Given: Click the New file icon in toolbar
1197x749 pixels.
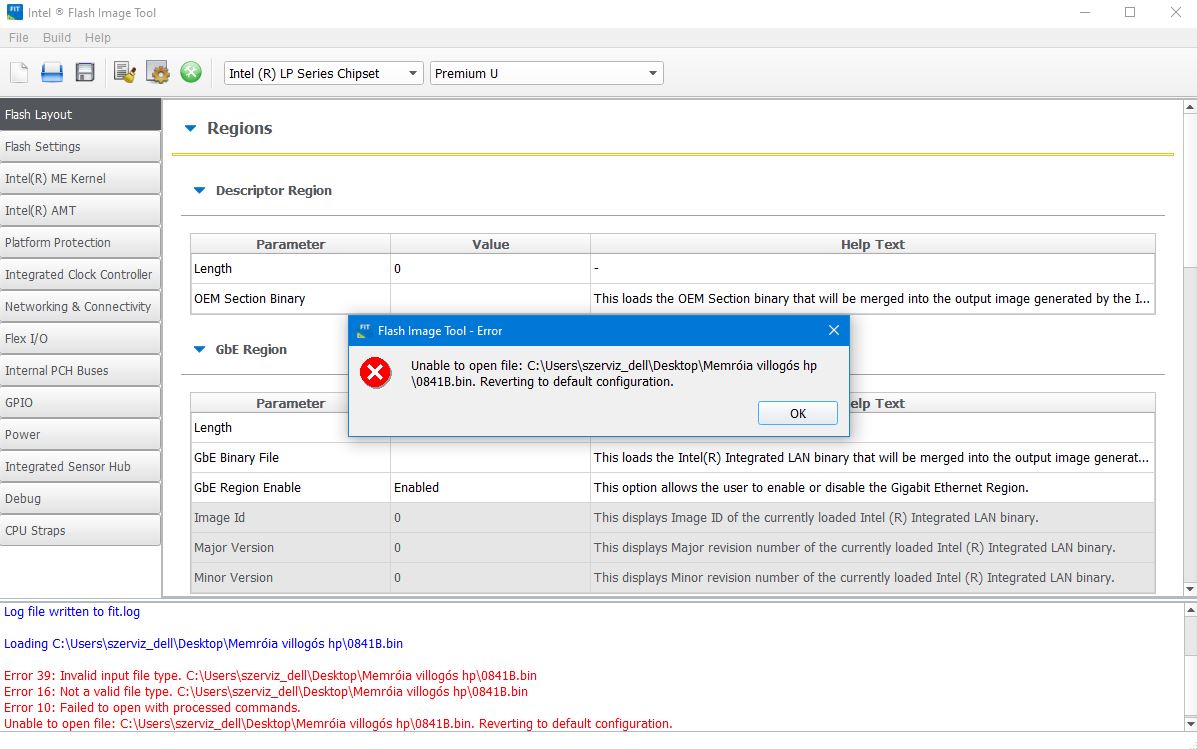Looking at the screenshot, I should [x=19, y=72].
